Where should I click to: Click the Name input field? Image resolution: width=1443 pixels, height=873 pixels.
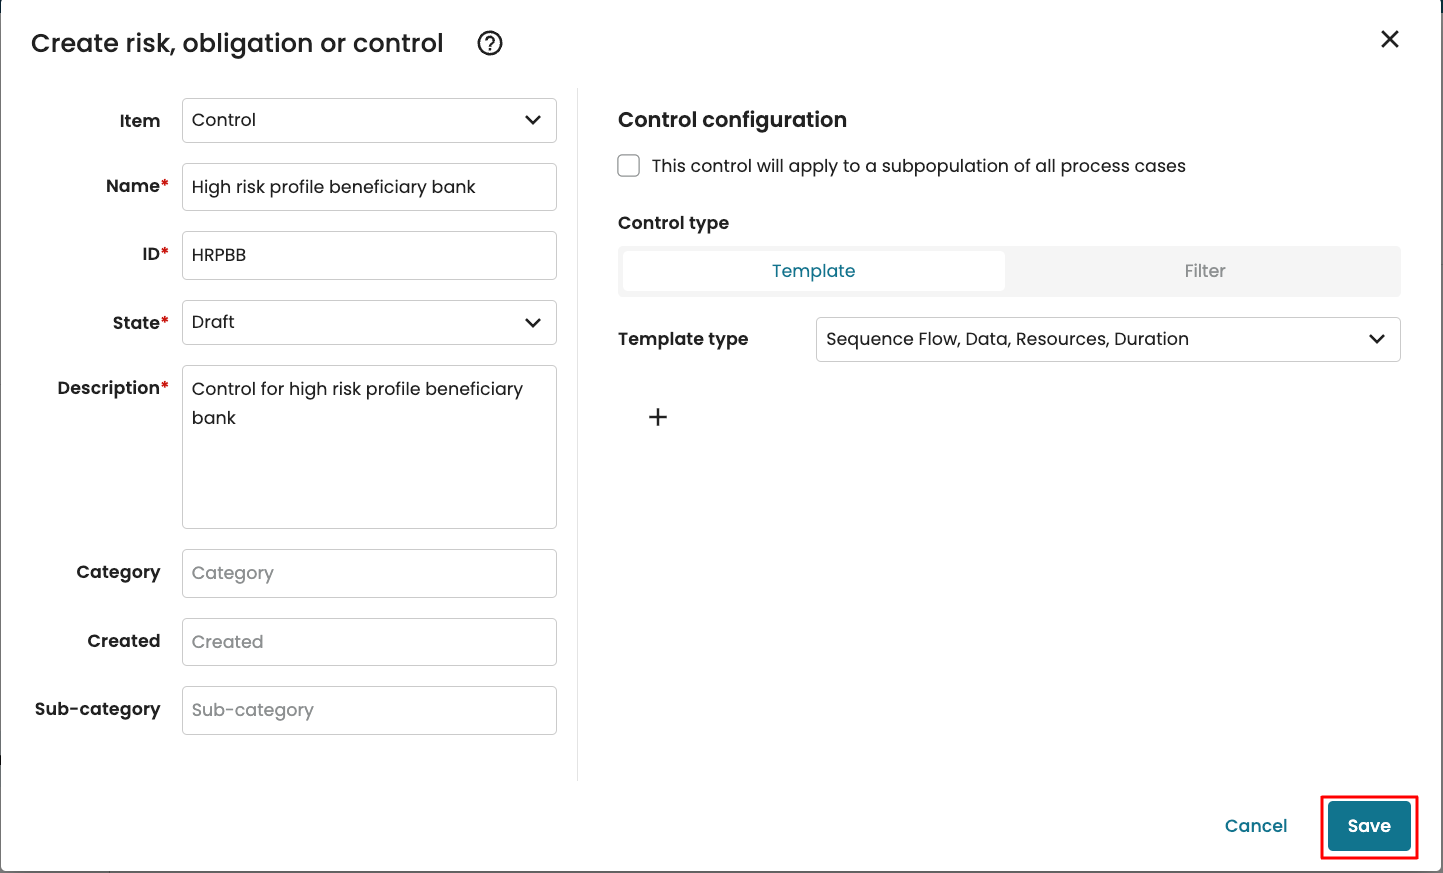368,187
